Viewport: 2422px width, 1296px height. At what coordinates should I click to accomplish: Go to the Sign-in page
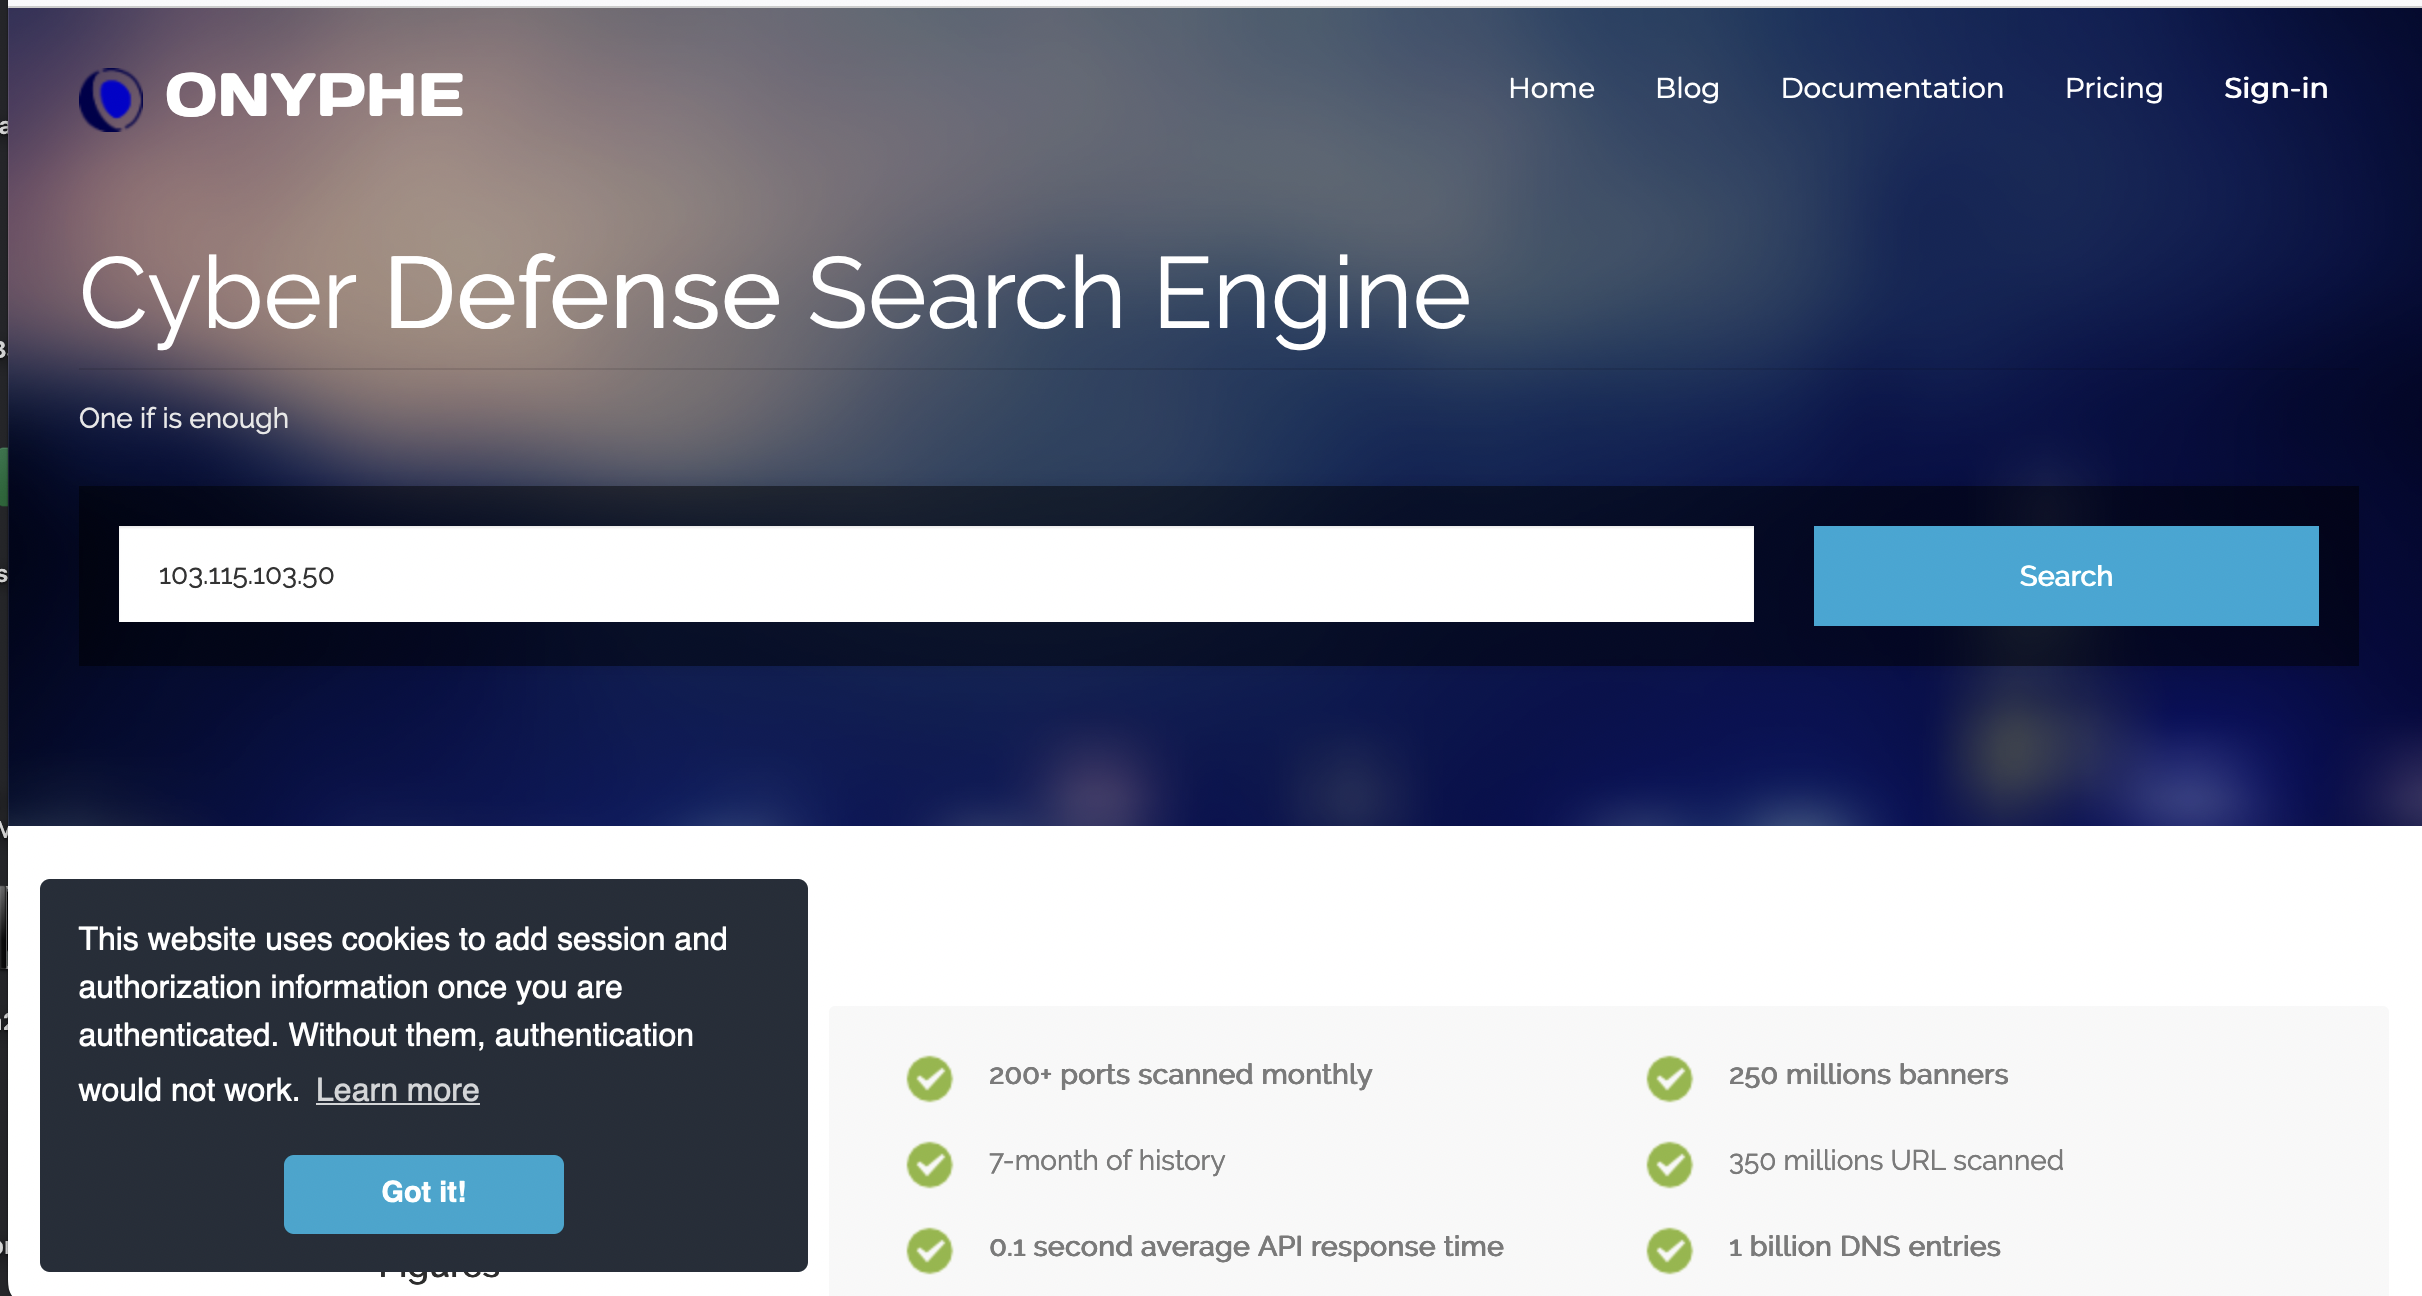click(2276, 88)
